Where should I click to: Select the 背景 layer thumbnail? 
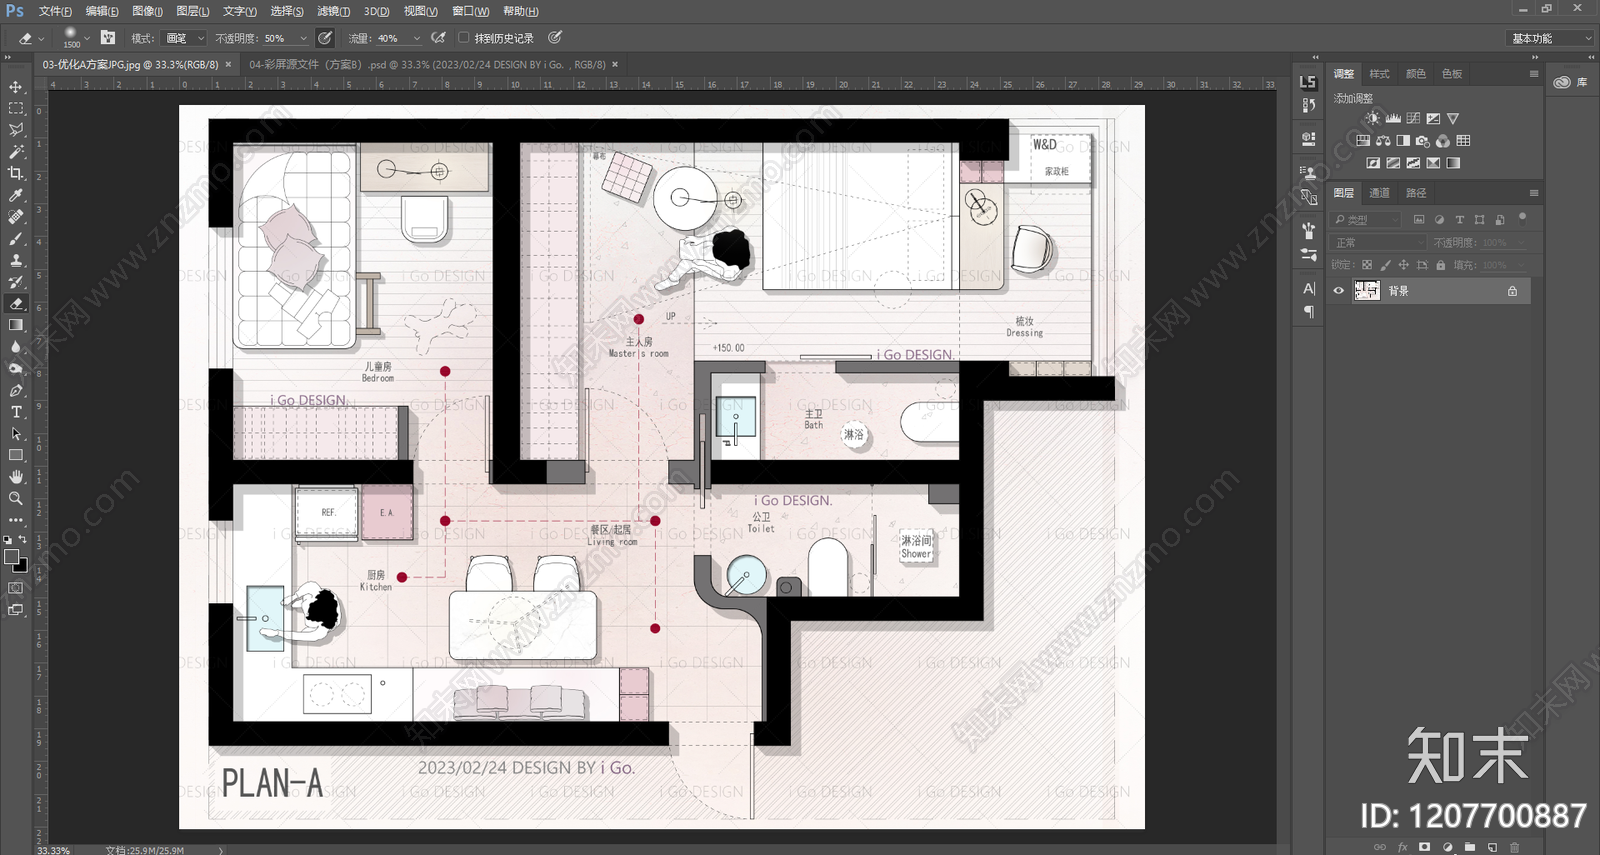click(x=1367, y=291)
